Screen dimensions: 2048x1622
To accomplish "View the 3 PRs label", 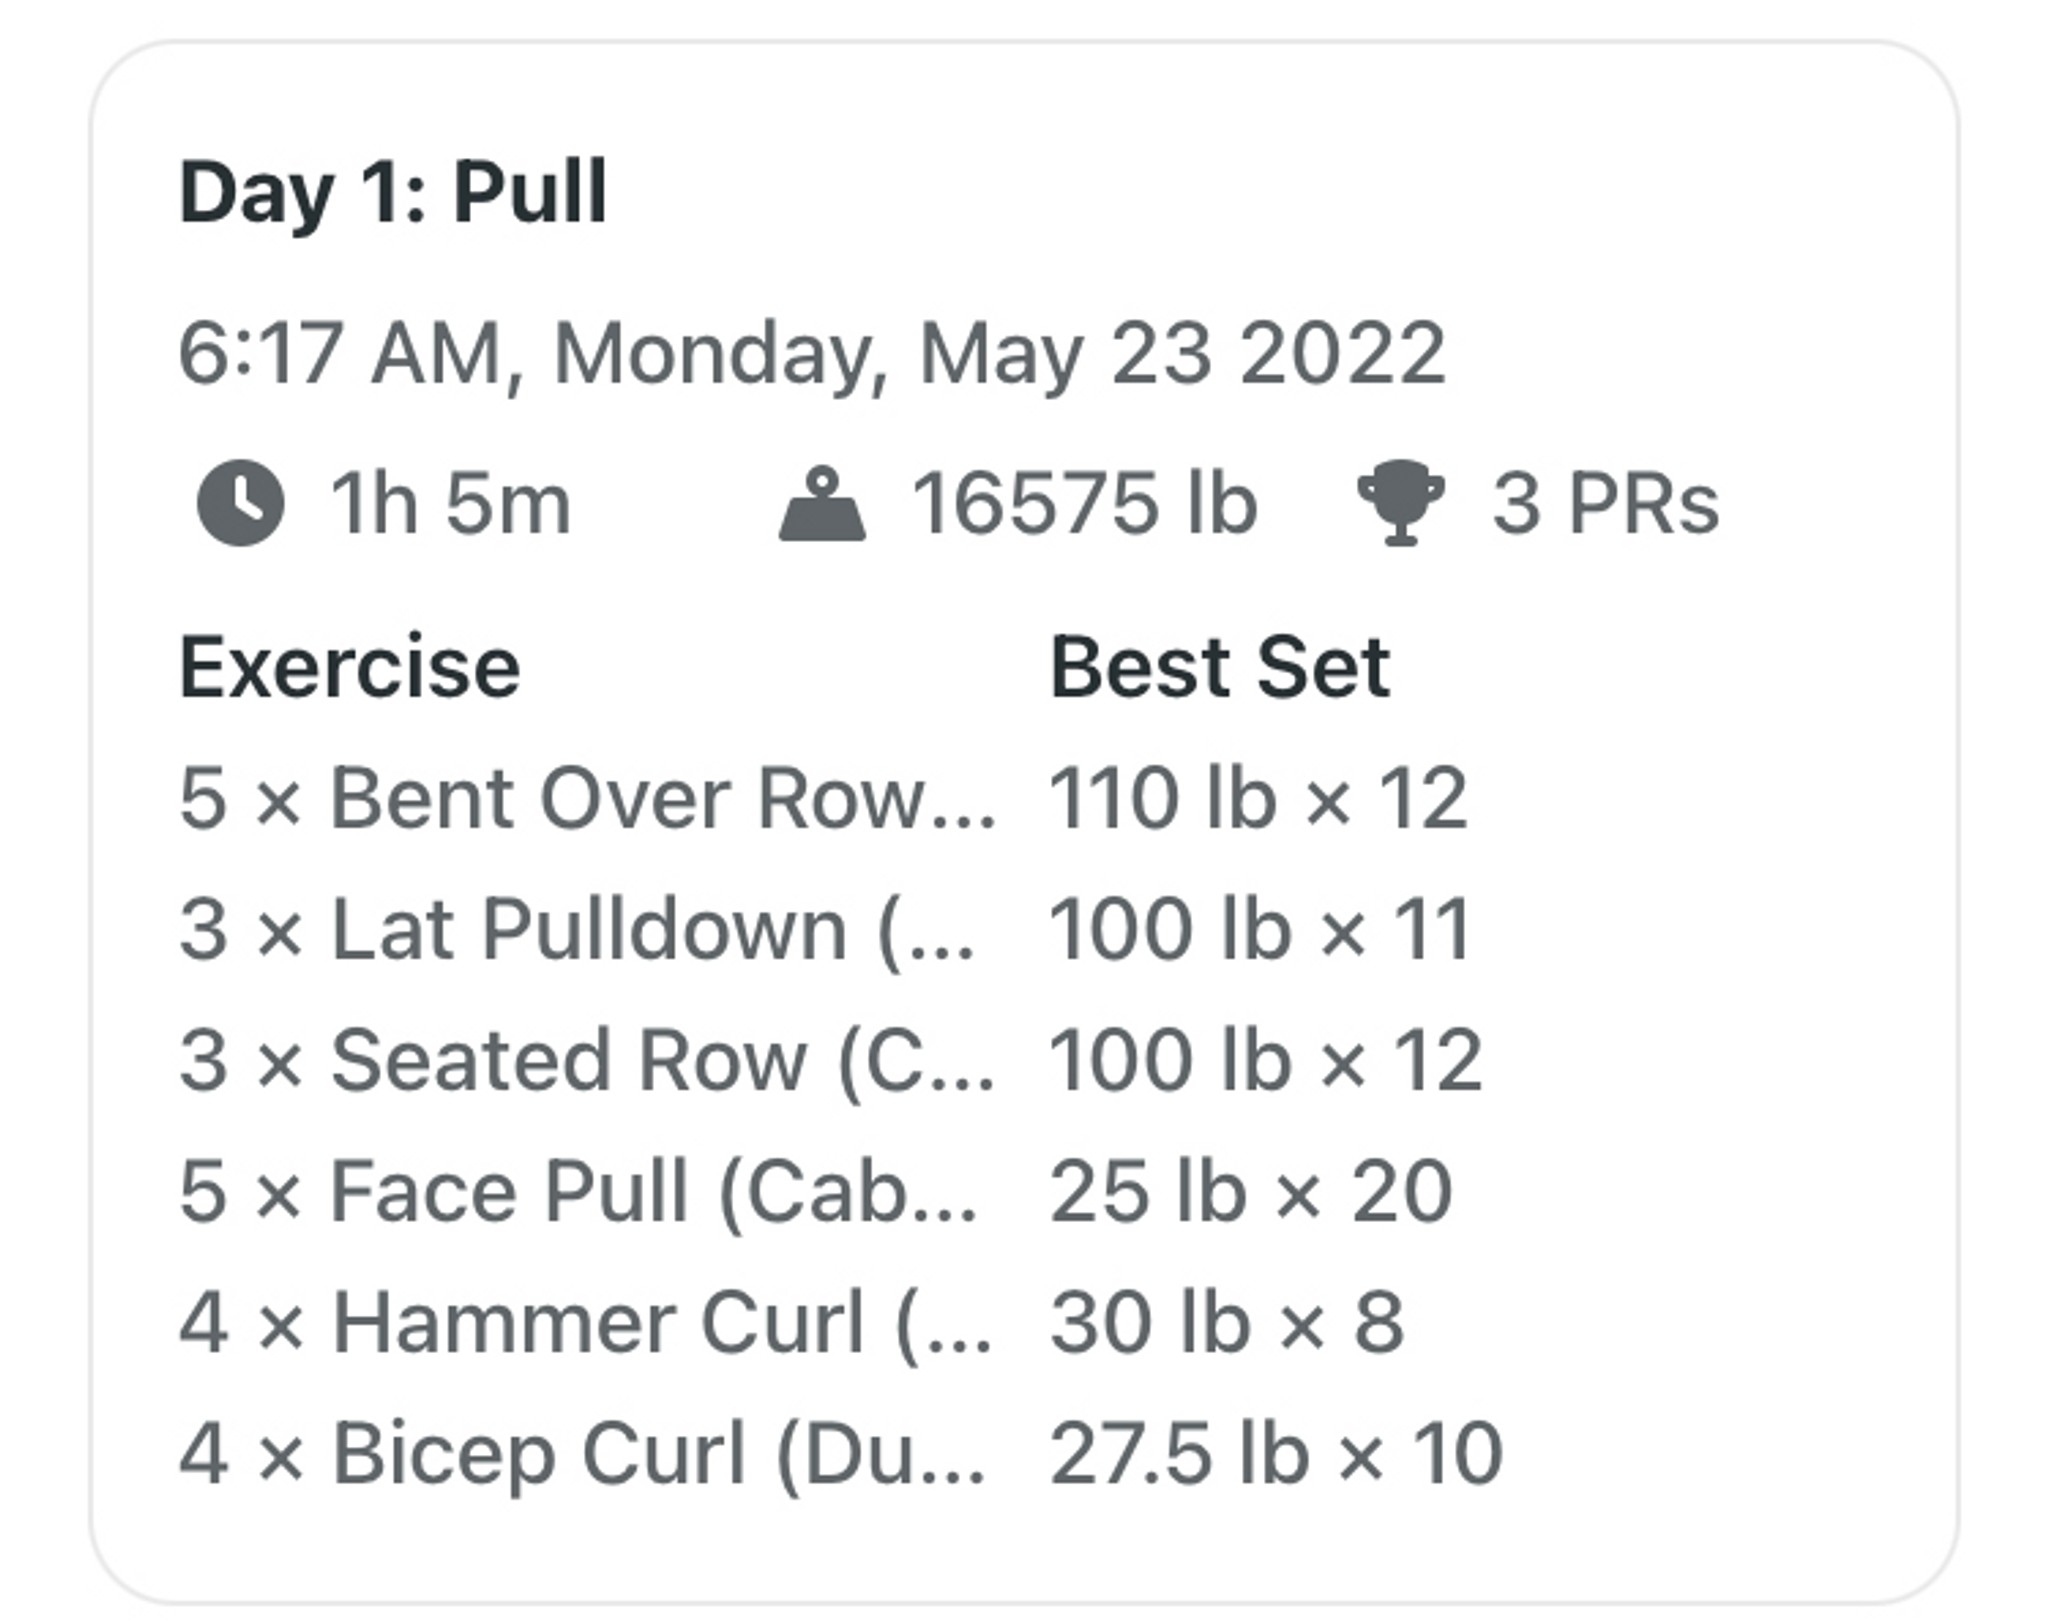I will pos(1606,503).
